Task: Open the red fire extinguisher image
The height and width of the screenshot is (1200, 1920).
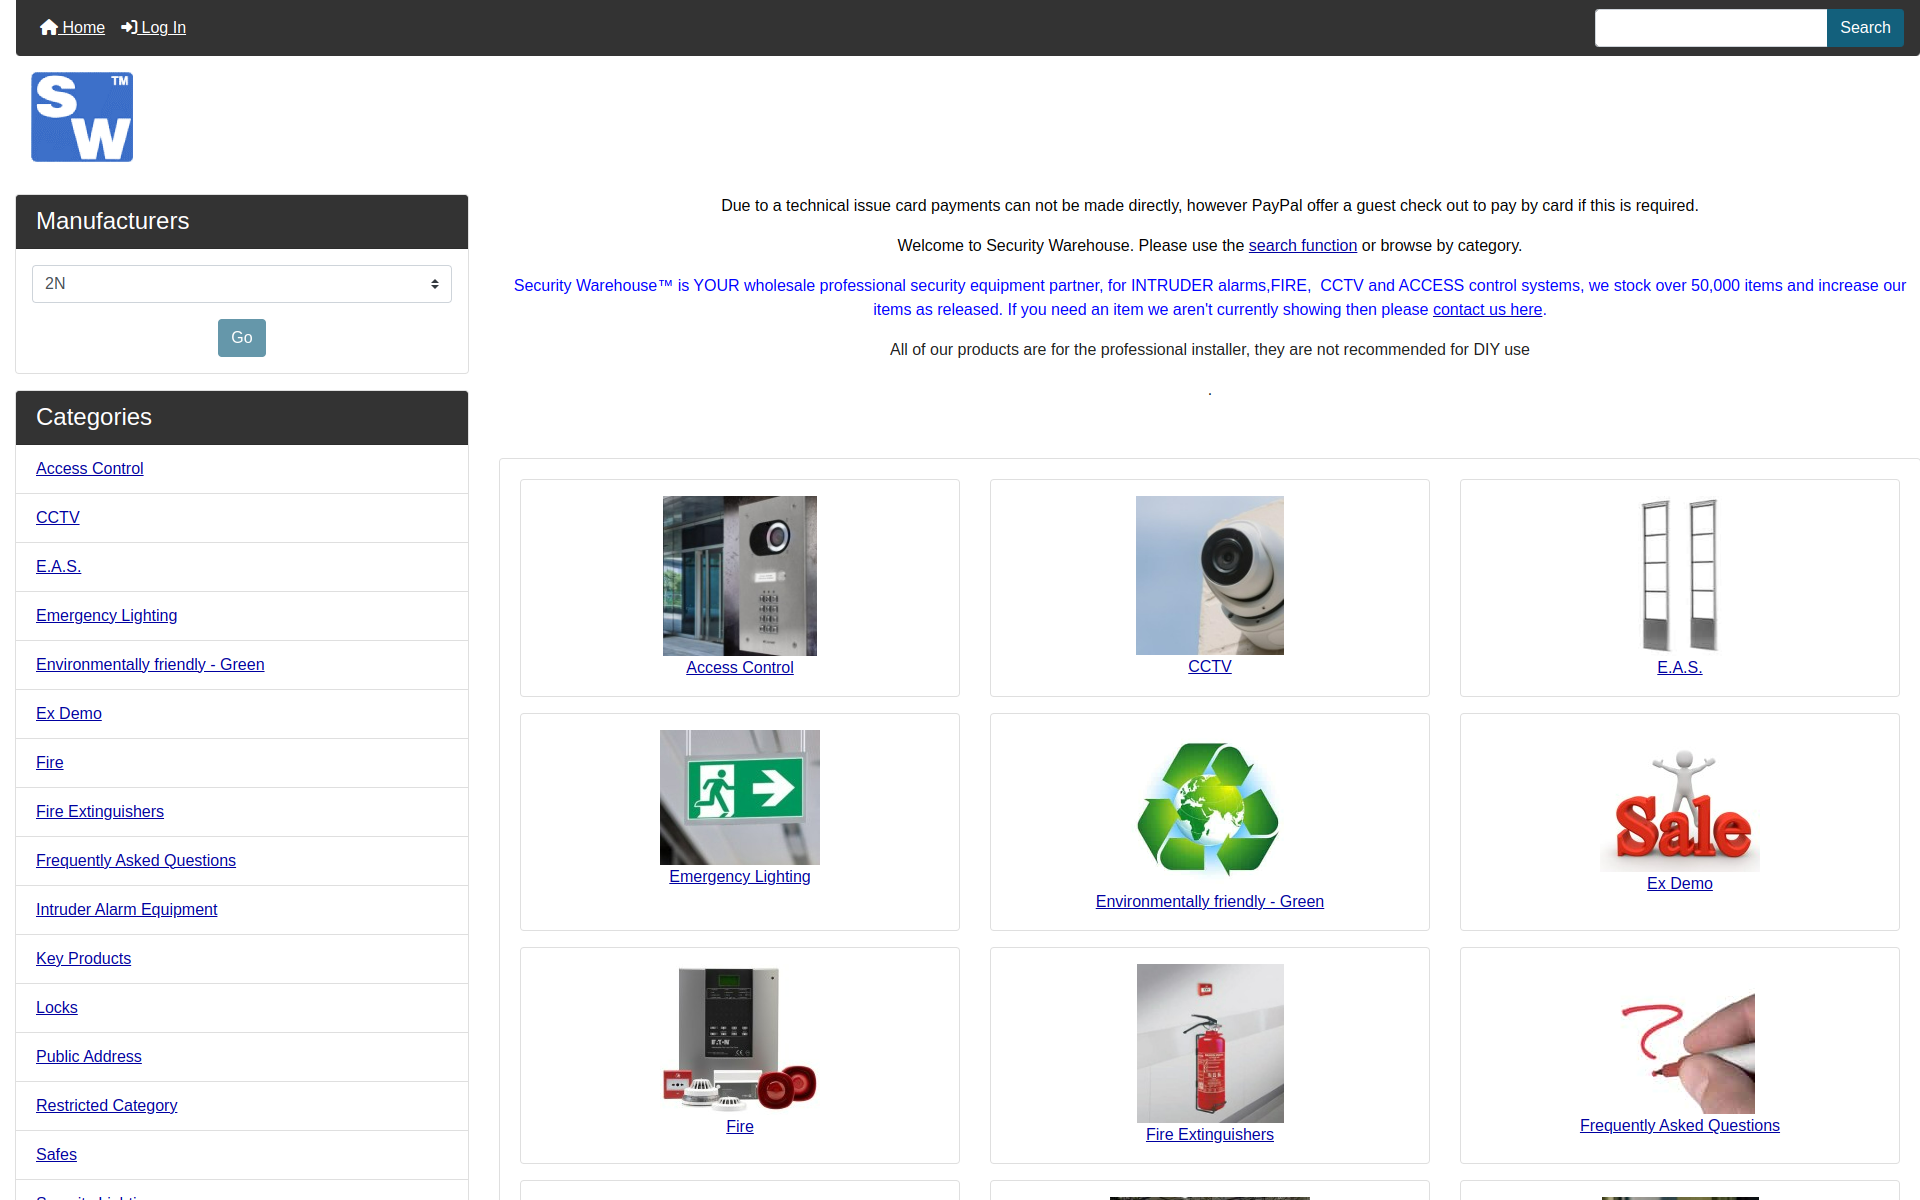Action: coord(1210,1043)
